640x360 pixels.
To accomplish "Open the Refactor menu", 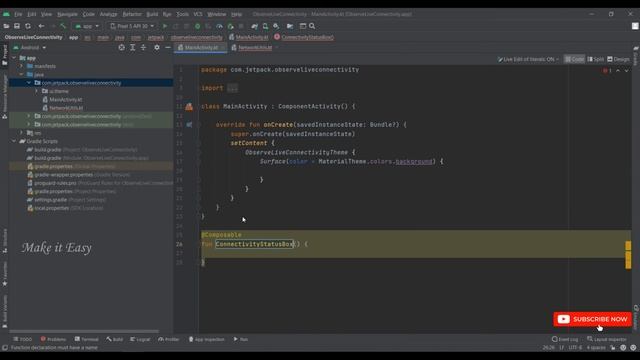I will point(132,14).
